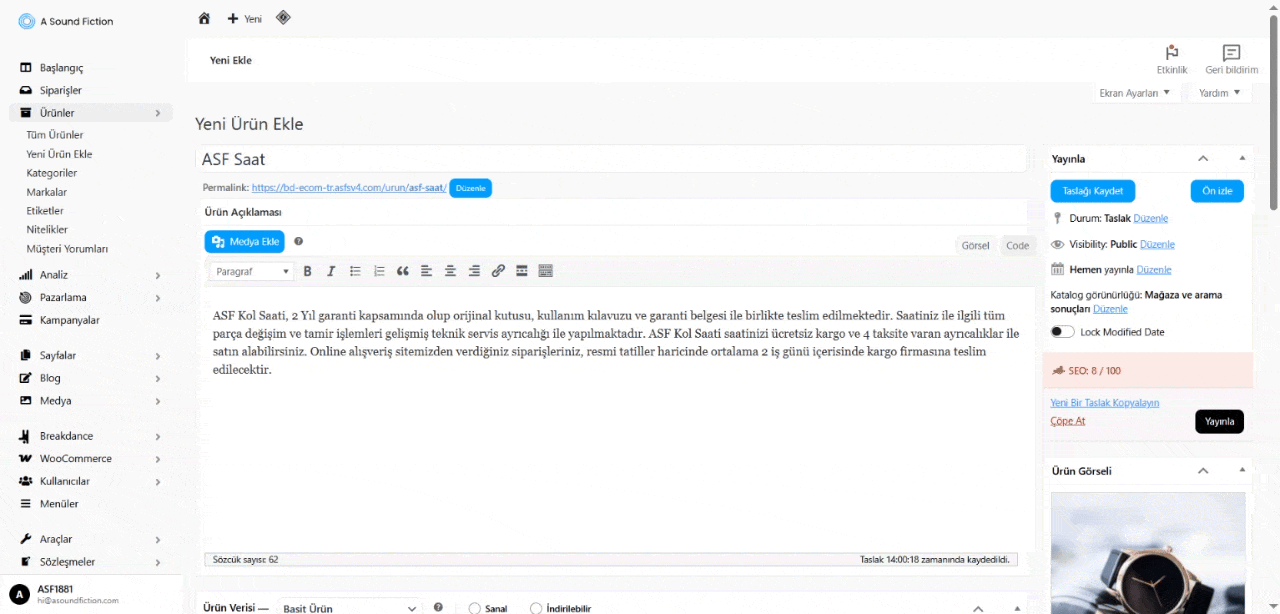This screenshot has width=1280, height=614.
Task: Go to the home icon in top bar
Action: (x=204, y=18)
